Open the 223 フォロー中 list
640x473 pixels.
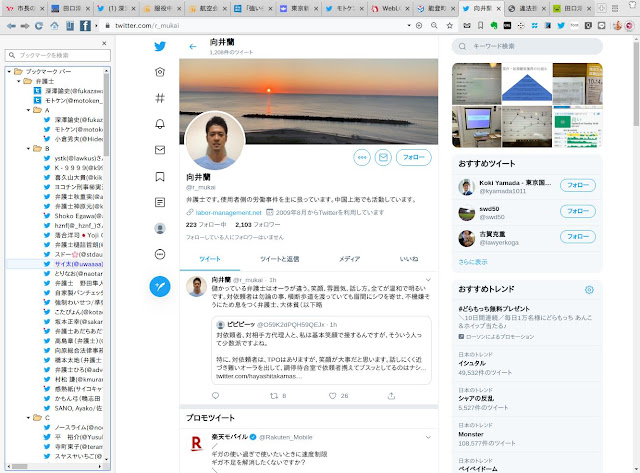[x=206, y=225]
